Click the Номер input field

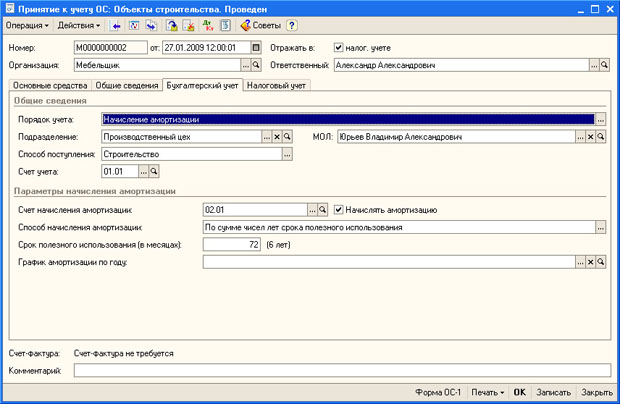(x=110, y=48)
